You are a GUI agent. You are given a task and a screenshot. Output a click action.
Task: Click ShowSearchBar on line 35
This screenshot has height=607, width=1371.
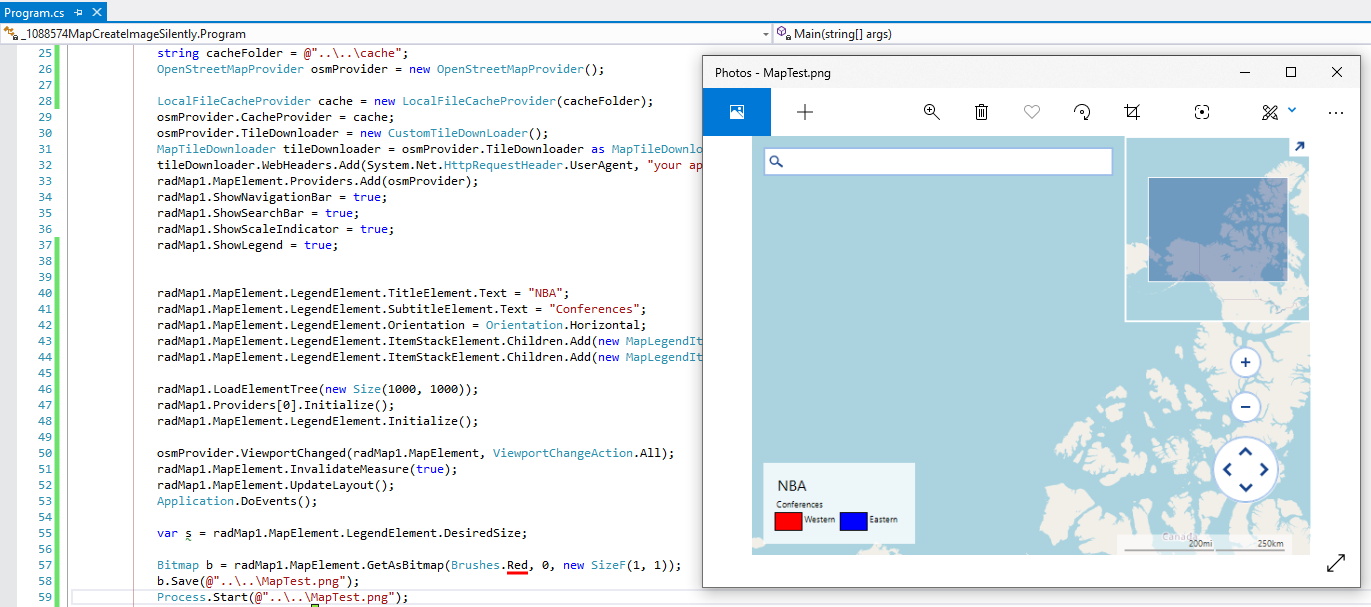pyautogui.click(x=260, y=213)
